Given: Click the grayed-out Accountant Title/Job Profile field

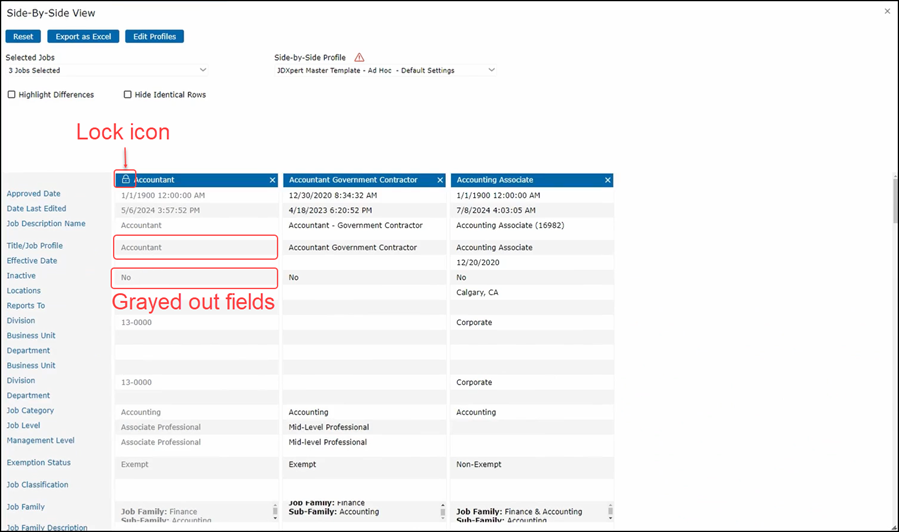Looking at the screenshot, I should pyautogui.click(x=195, y=247).
